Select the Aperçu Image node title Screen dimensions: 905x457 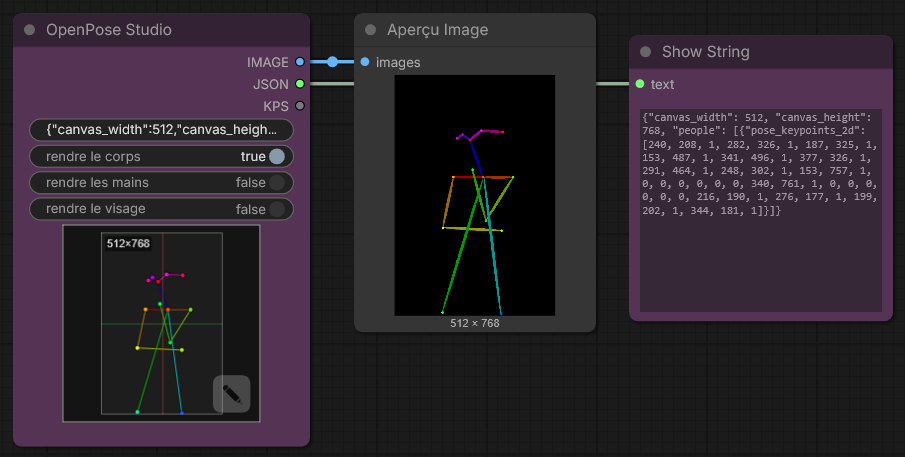[x=437, y=29]
